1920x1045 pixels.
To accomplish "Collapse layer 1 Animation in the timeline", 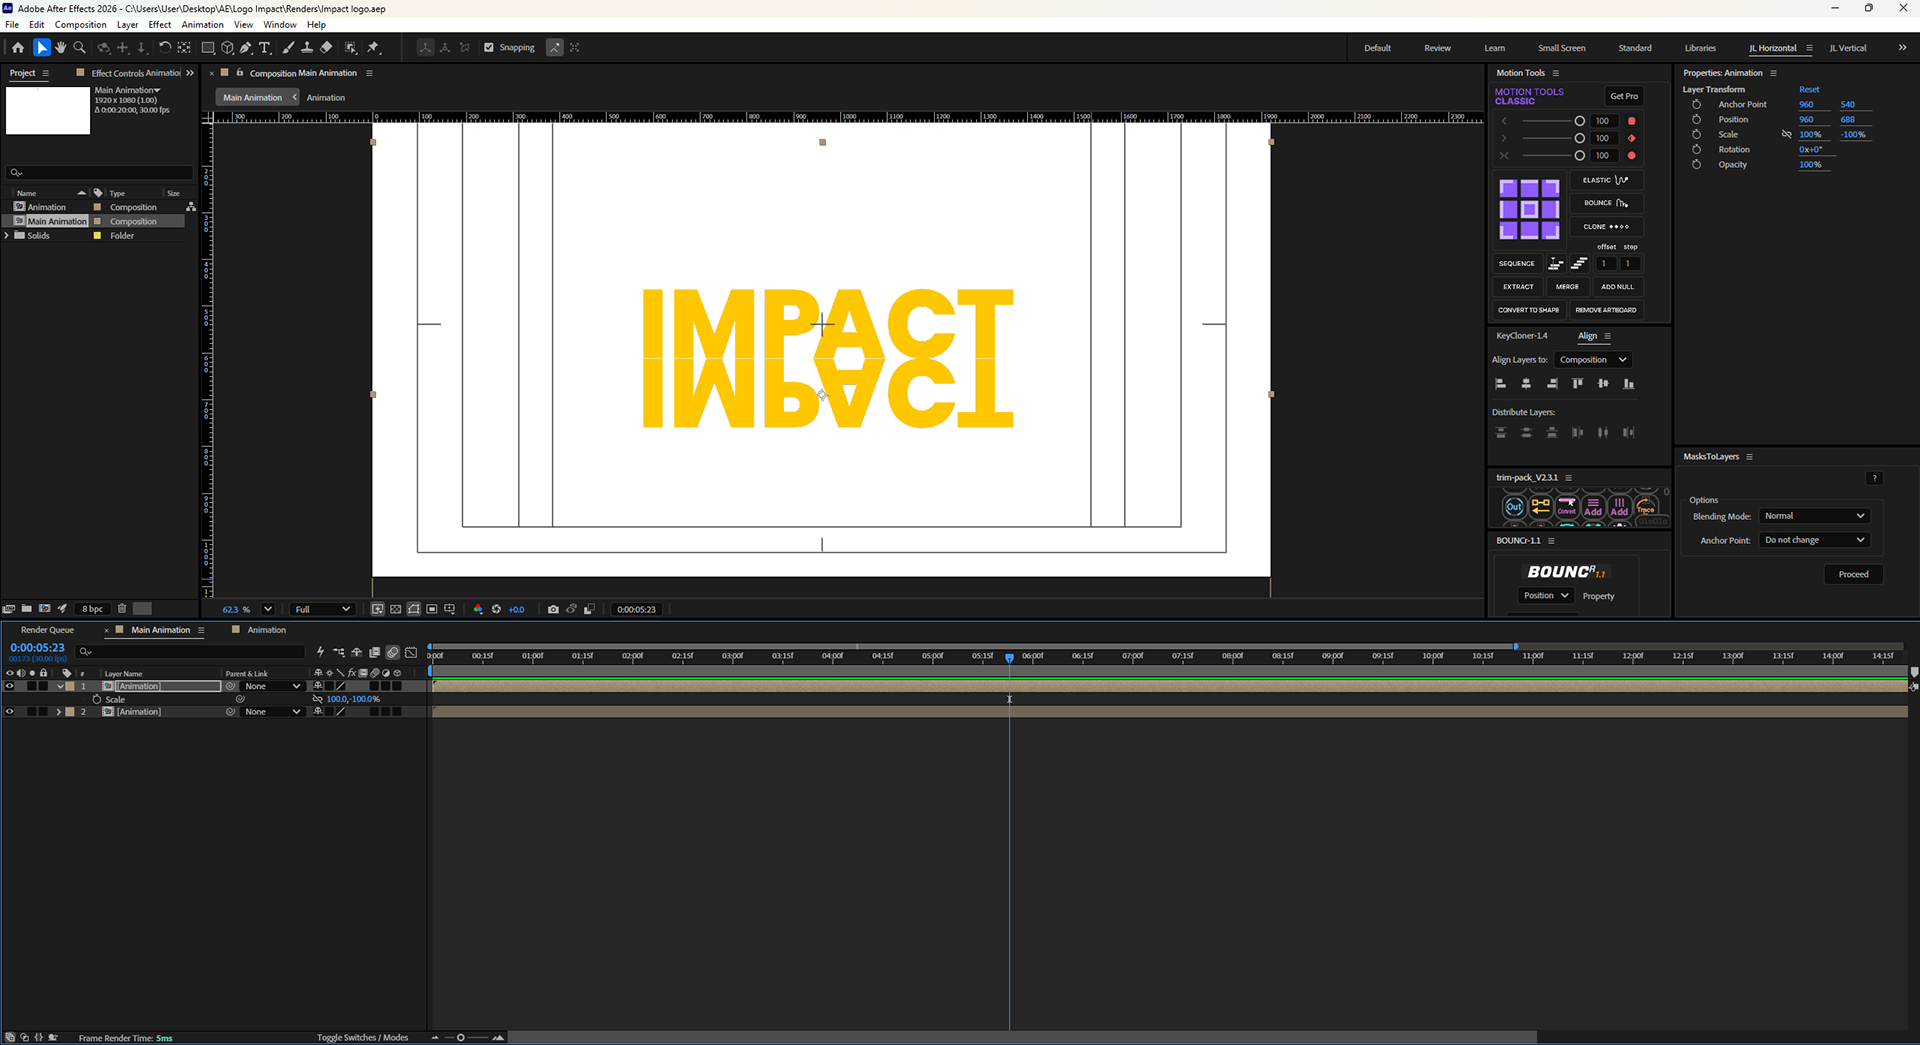I will 60,686.
